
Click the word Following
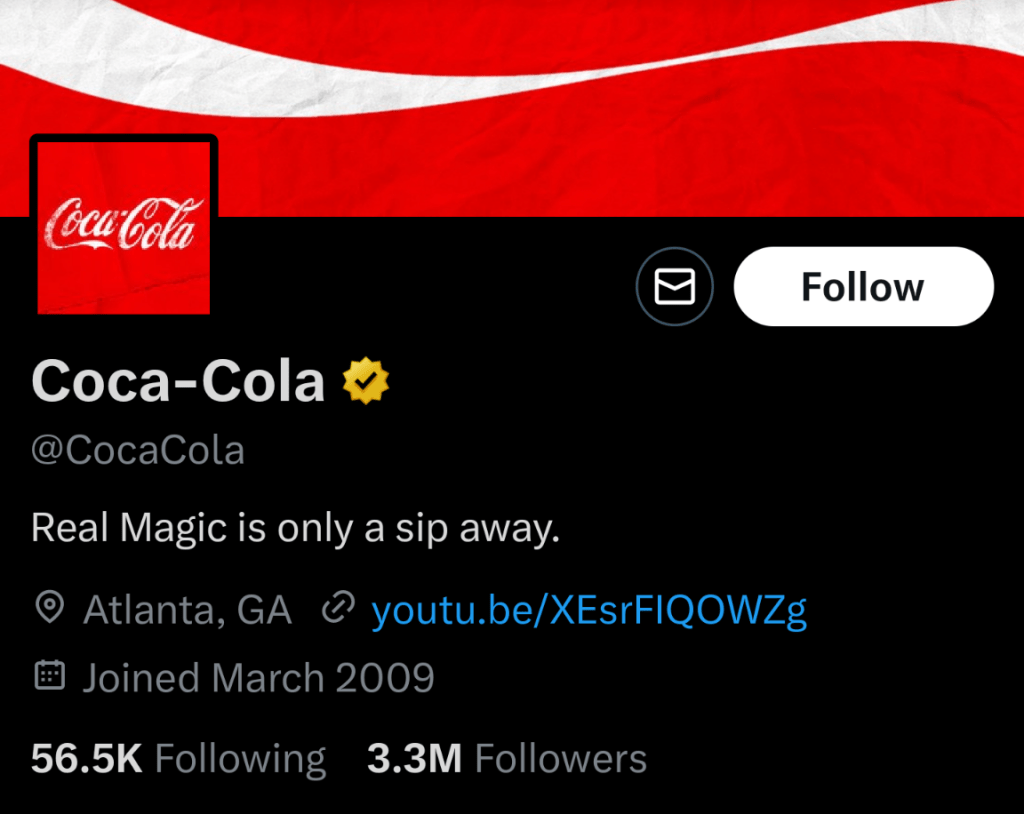241,760
